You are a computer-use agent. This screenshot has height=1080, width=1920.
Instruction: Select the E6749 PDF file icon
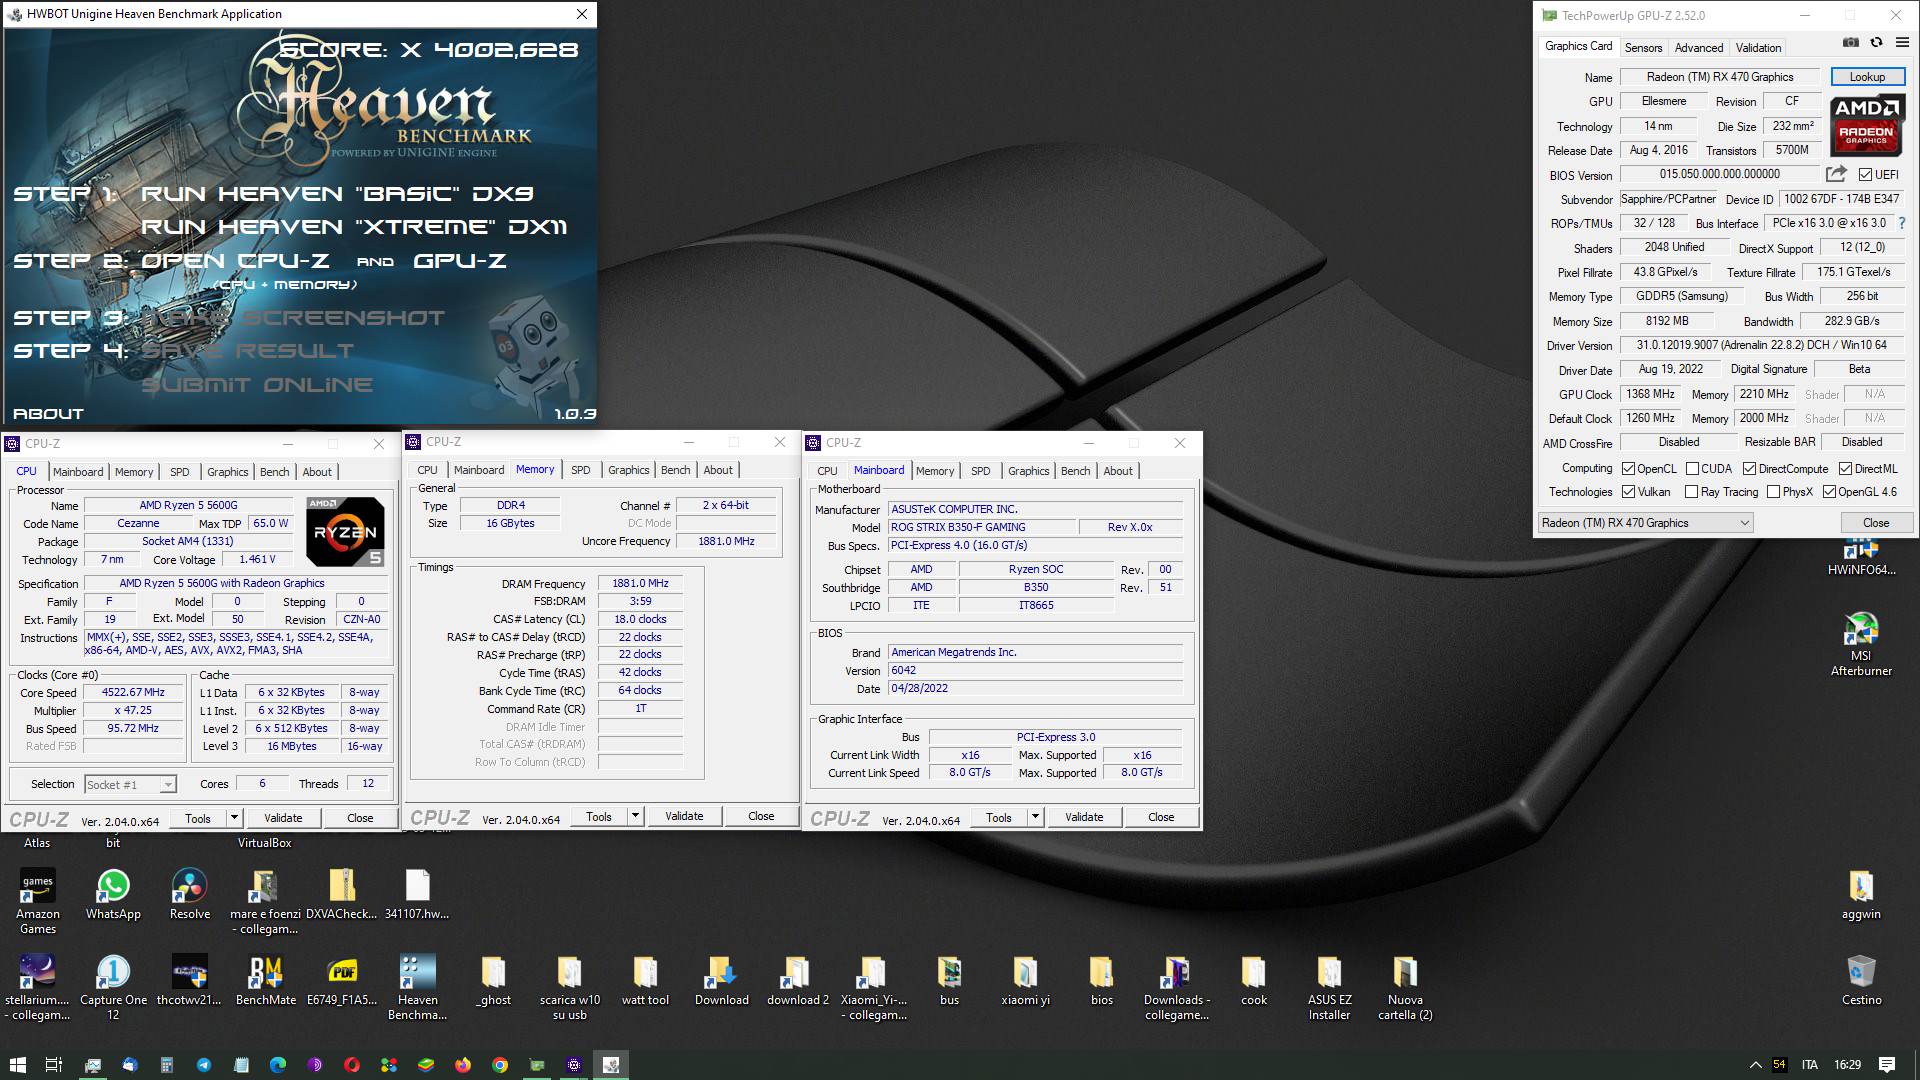pos(342,979)
